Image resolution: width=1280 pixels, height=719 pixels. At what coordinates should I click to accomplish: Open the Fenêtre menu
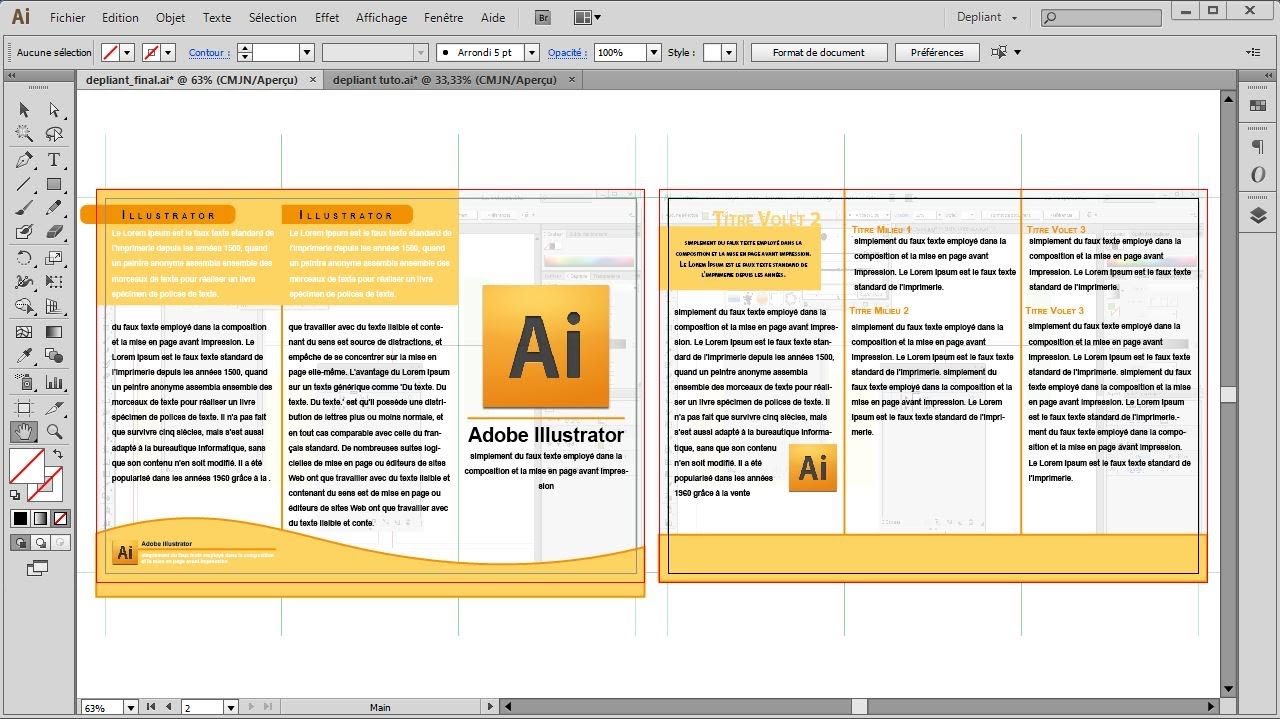point(443,17)
